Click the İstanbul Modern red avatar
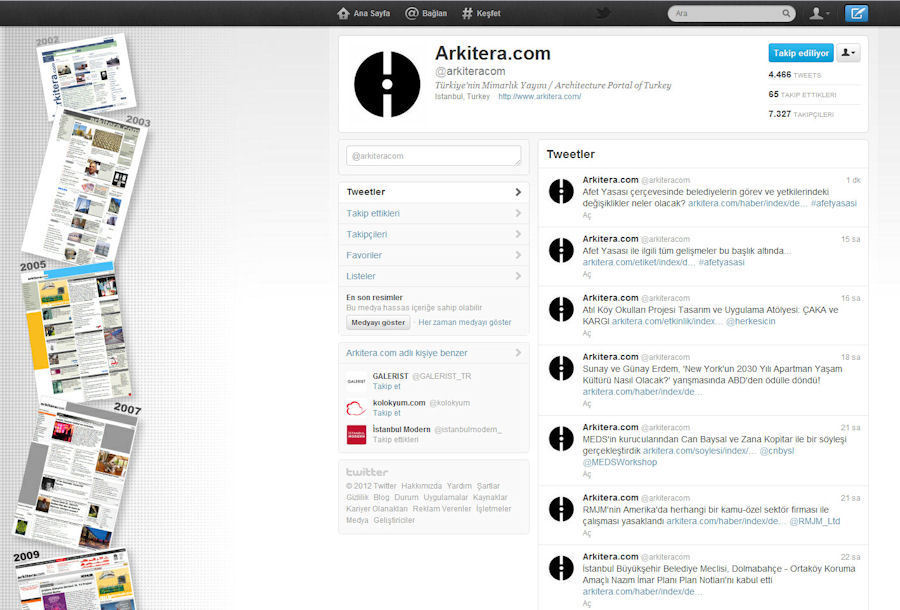Image resolution: width=900 pixels, height=610 pixels. point(356,434)
